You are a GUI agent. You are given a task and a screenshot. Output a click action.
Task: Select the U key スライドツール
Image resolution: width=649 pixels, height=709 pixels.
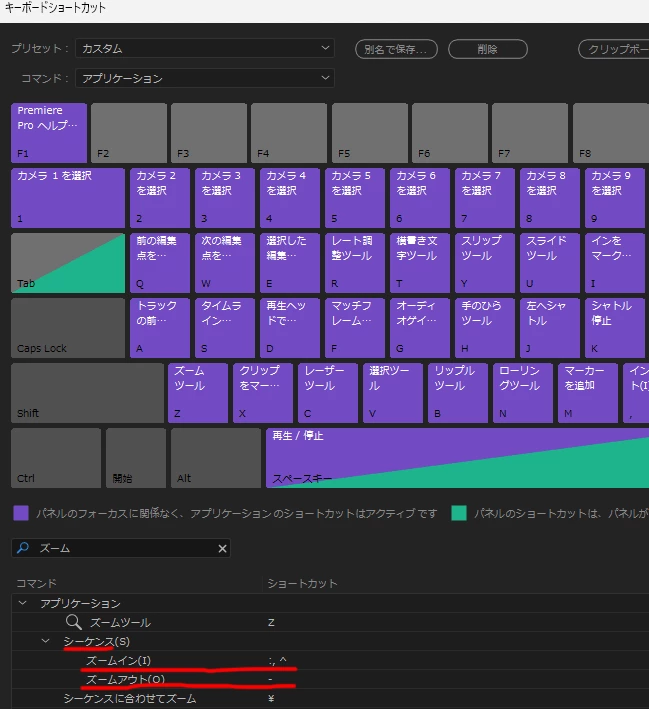click(550, 263)
